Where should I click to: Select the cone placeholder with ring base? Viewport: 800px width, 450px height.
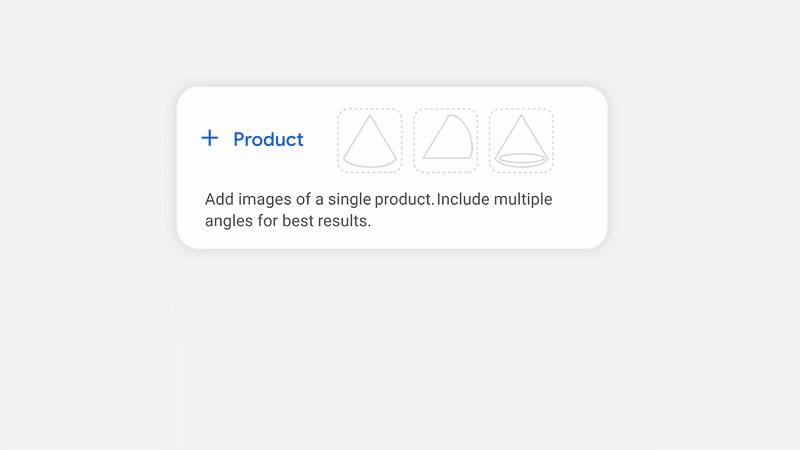[x=521, y=140]
